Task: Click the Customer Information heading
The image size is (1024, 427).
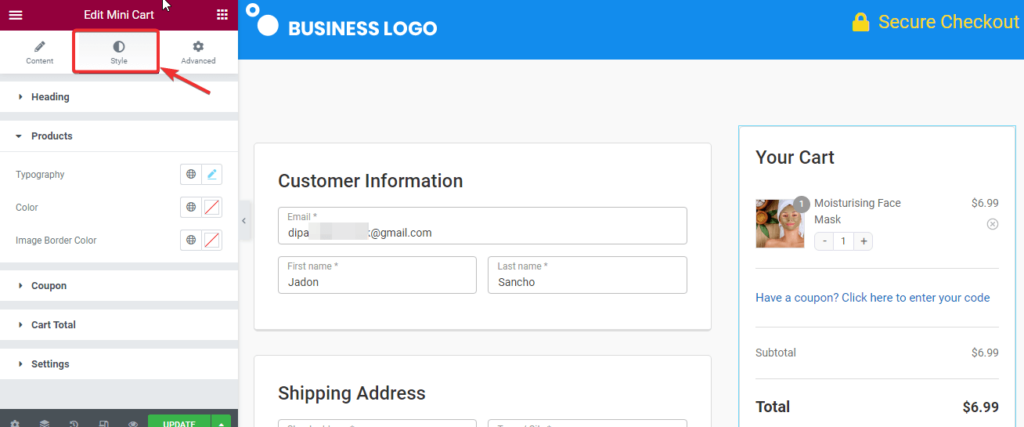Action: coord(370,181)
